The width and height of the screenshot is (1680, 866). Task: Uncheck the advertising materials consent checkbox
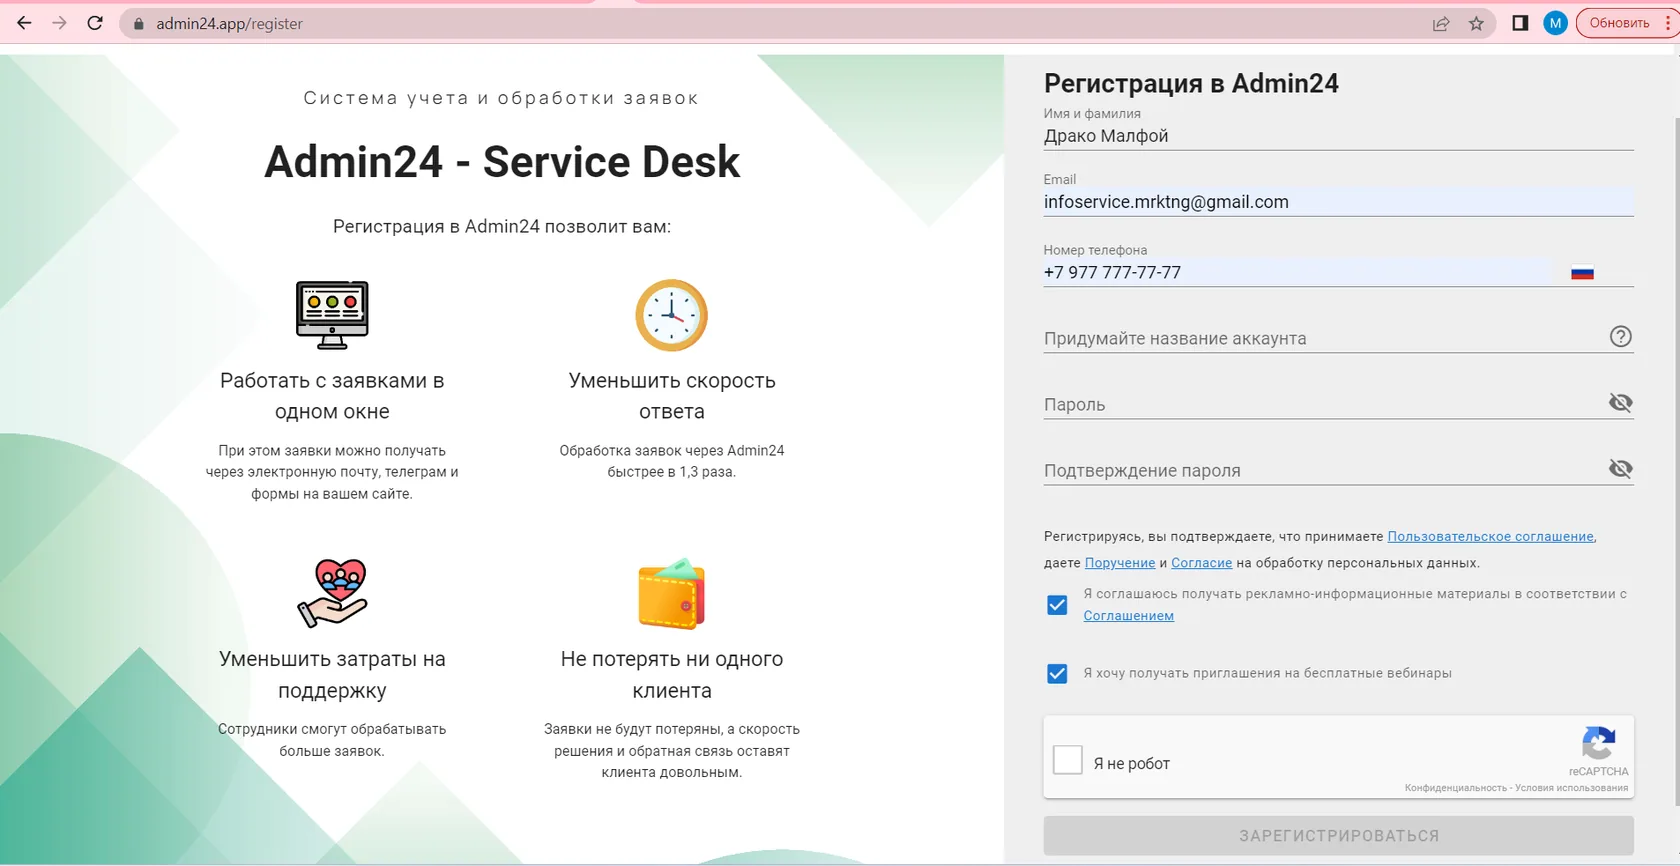click(1057, 605)
